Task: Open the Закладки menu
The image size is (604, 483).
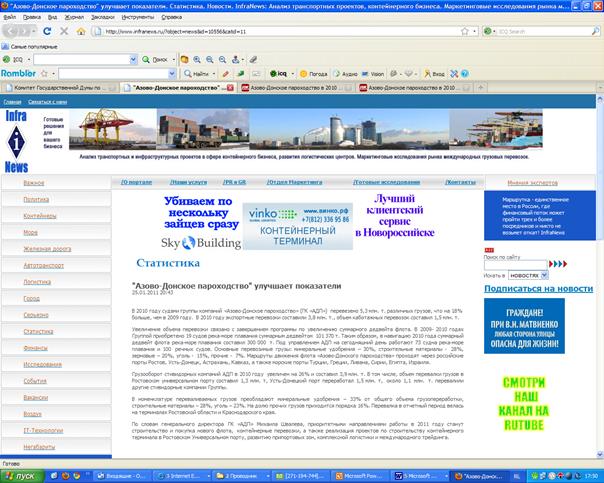Action: (x=102, y=17)
